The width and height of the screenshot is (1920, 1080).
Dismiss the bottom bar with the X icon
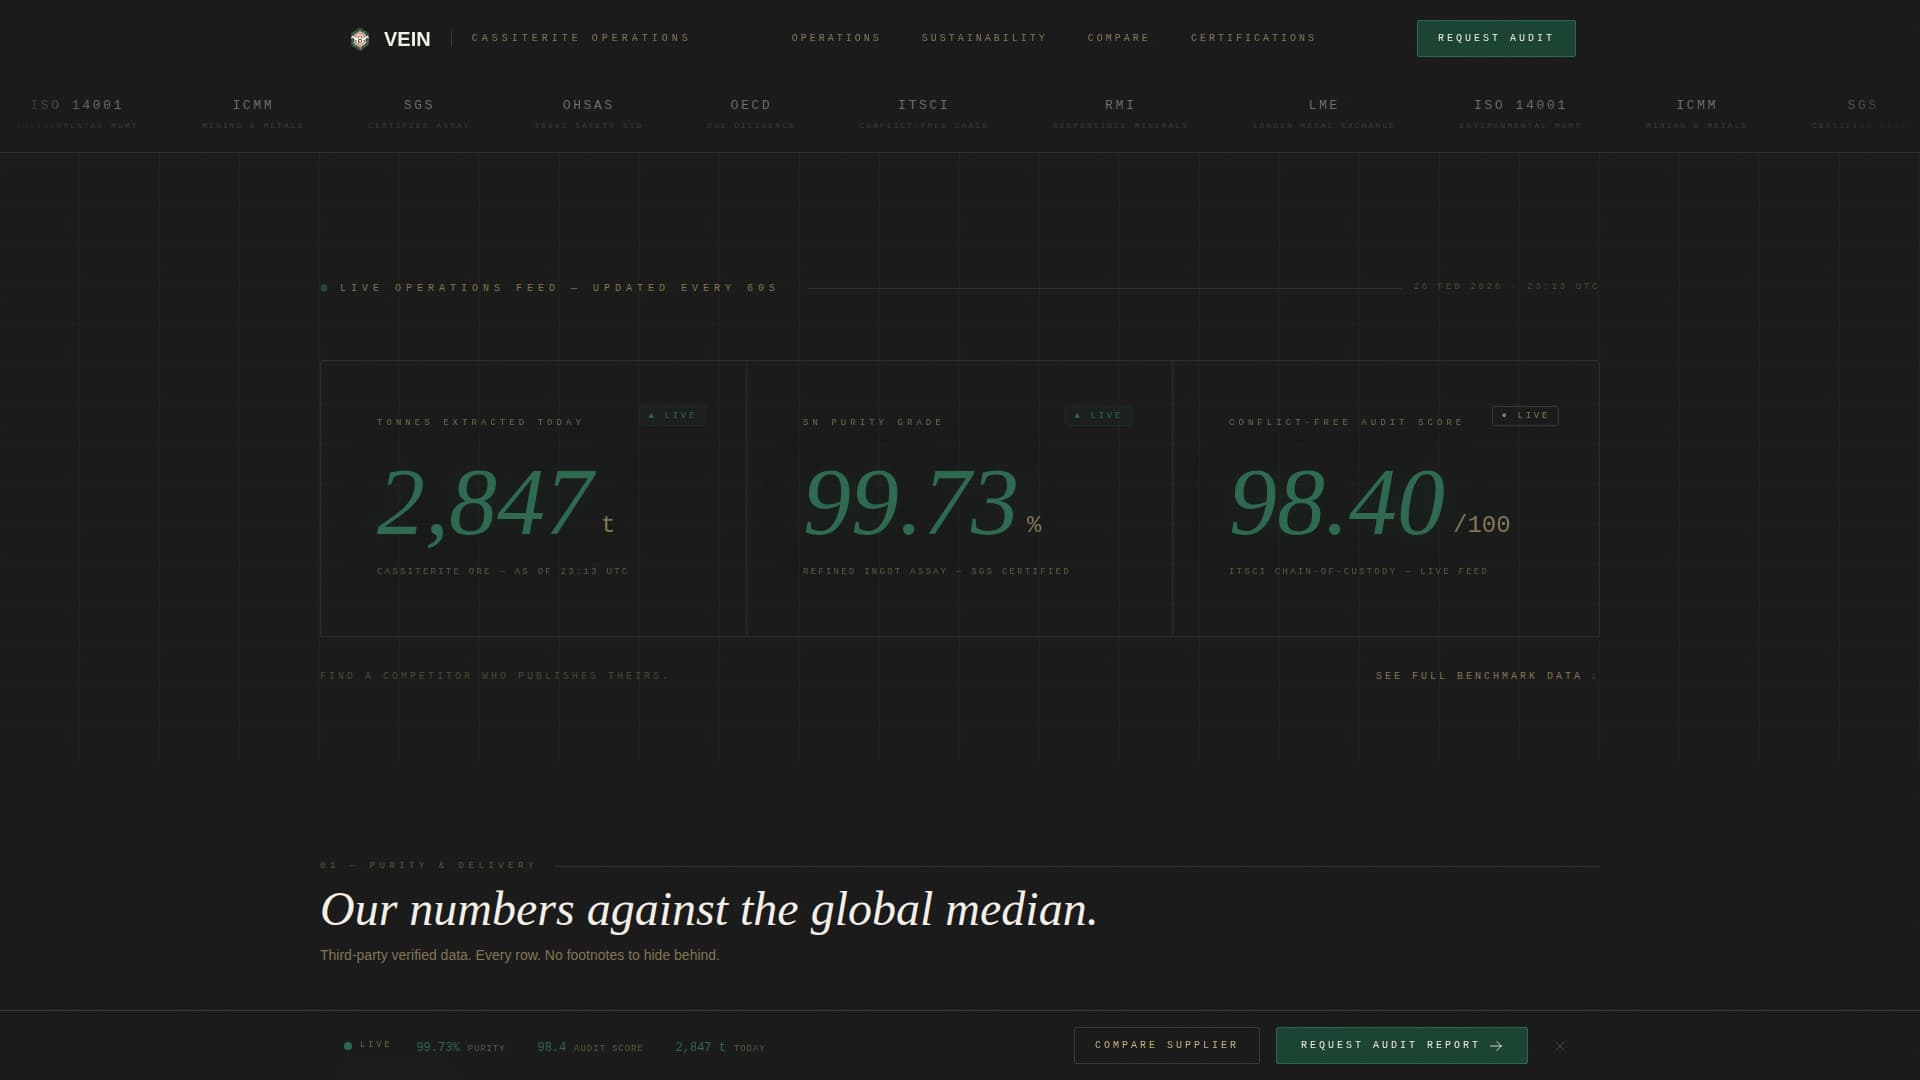1560,1046
